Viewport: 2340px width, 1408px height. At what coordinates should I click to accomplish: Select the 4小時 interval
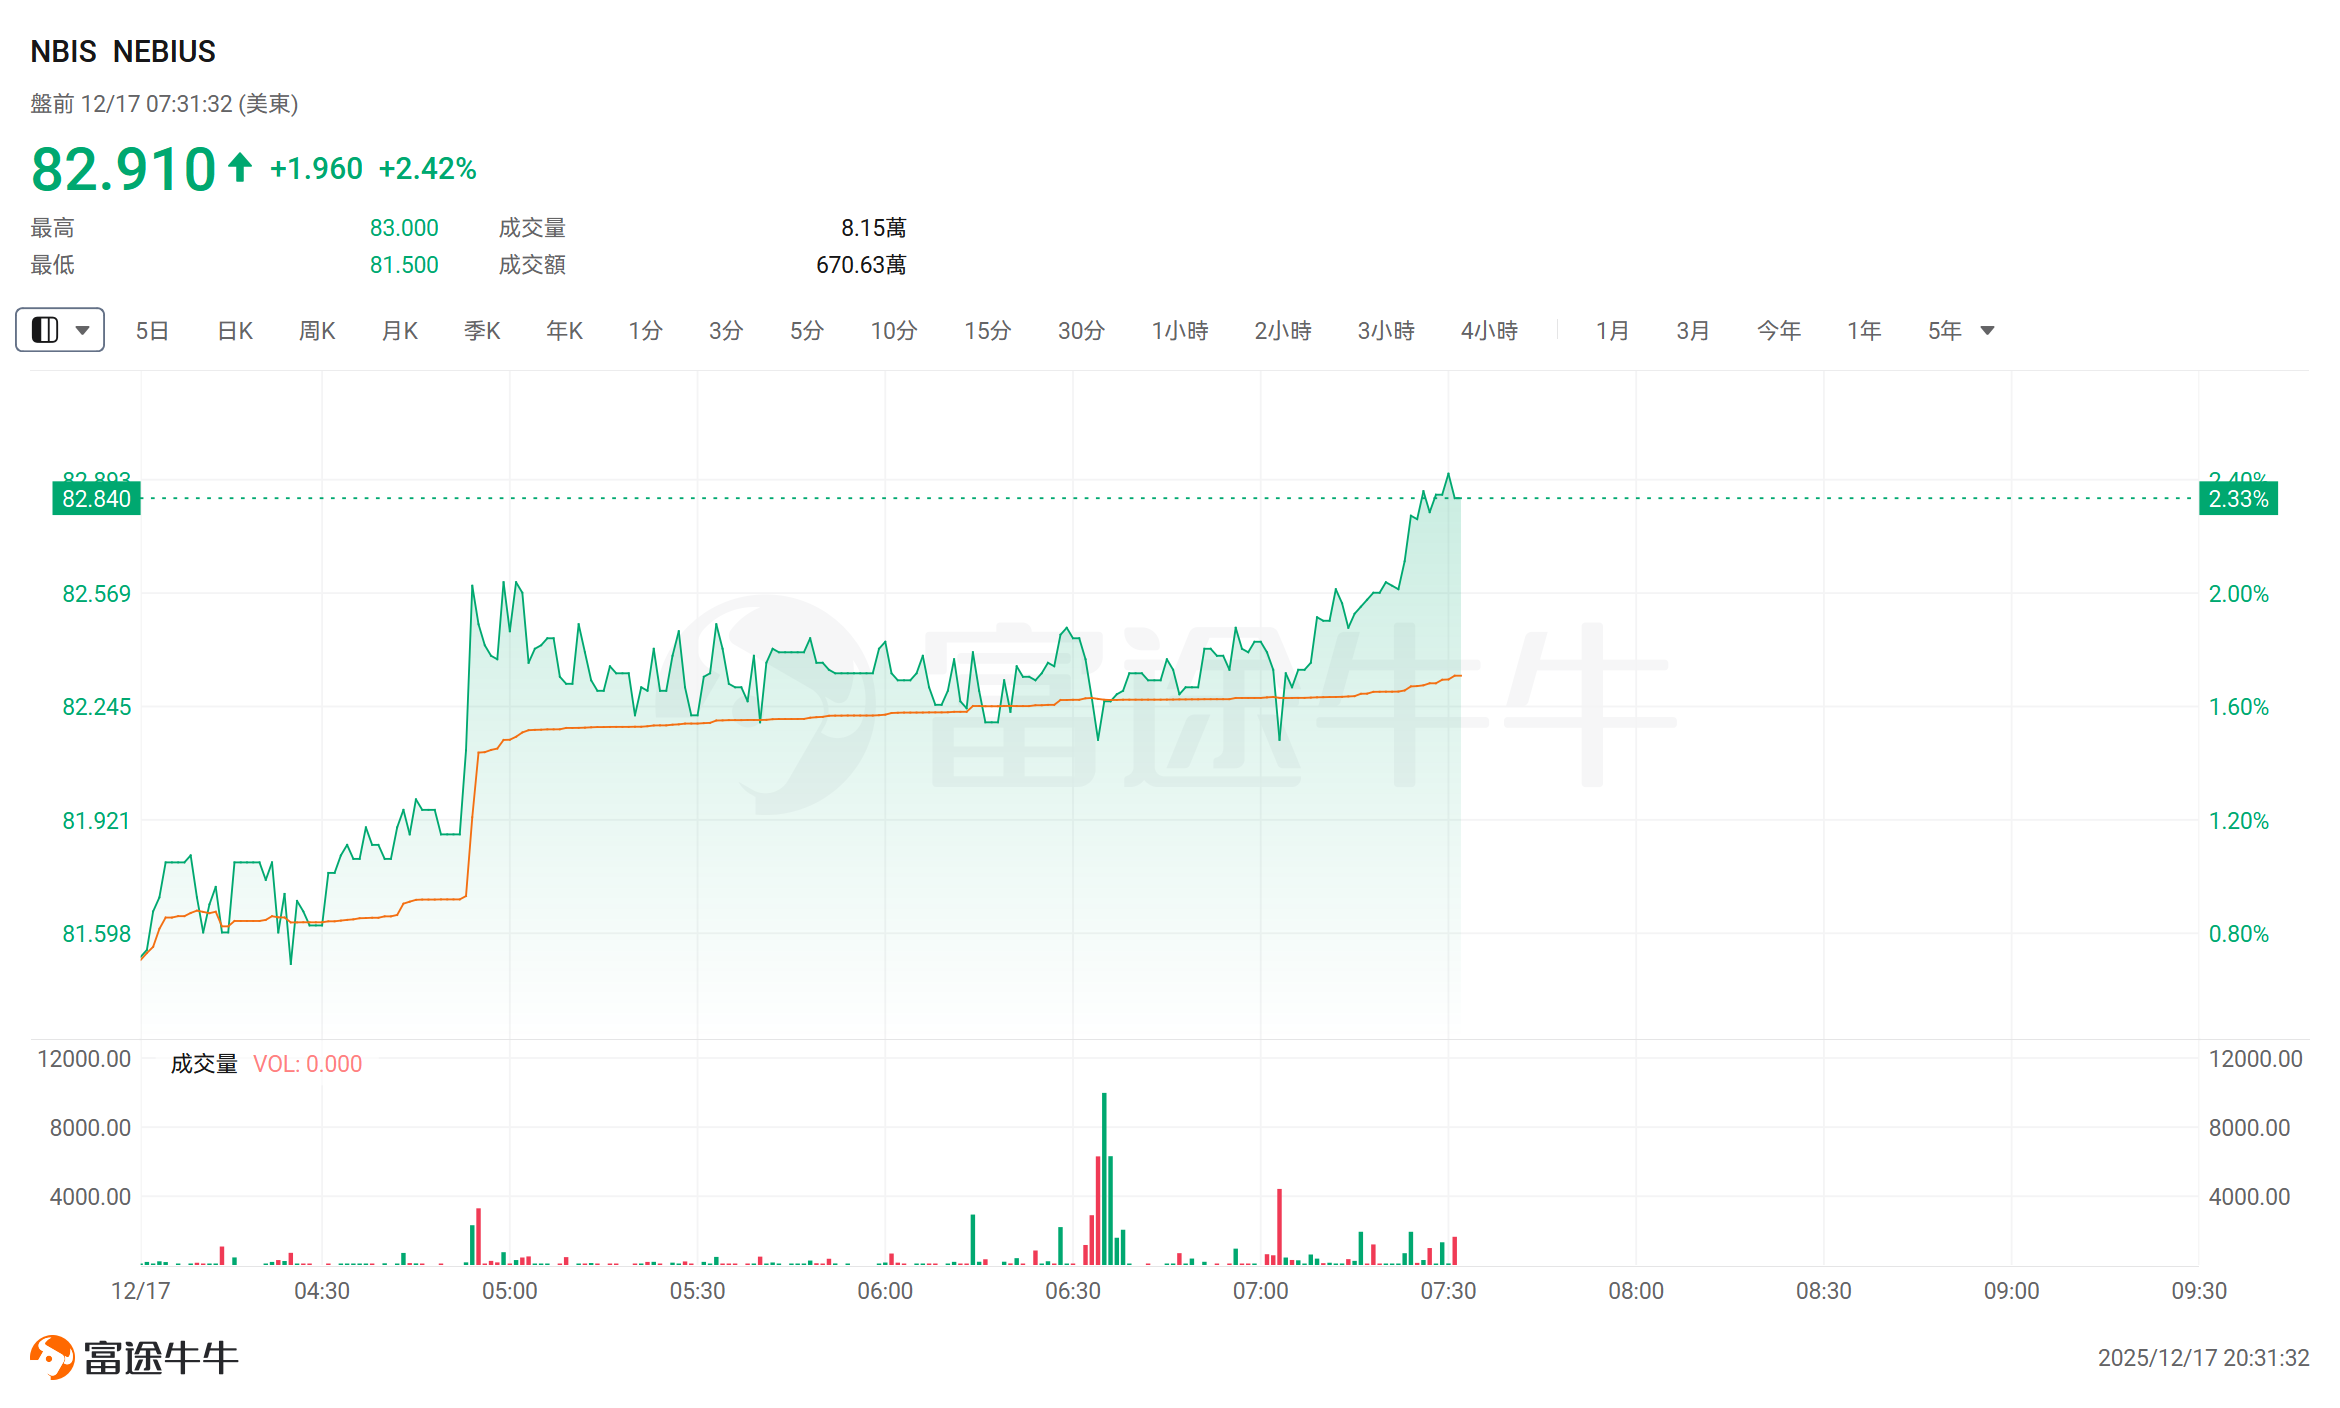(1489, 331)
